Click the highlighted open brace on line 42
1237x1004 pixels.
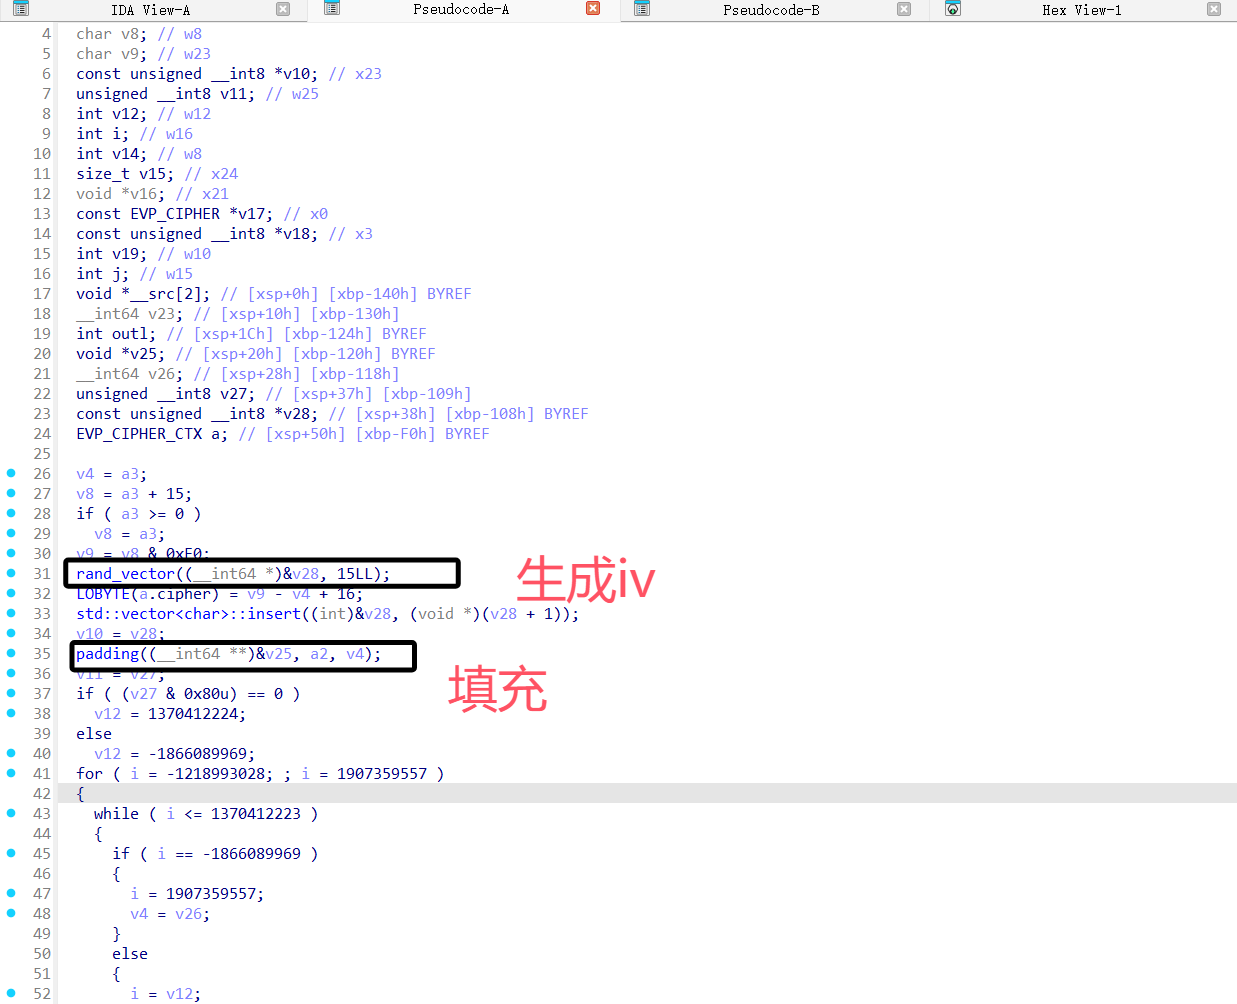click(x=81, y=794)
